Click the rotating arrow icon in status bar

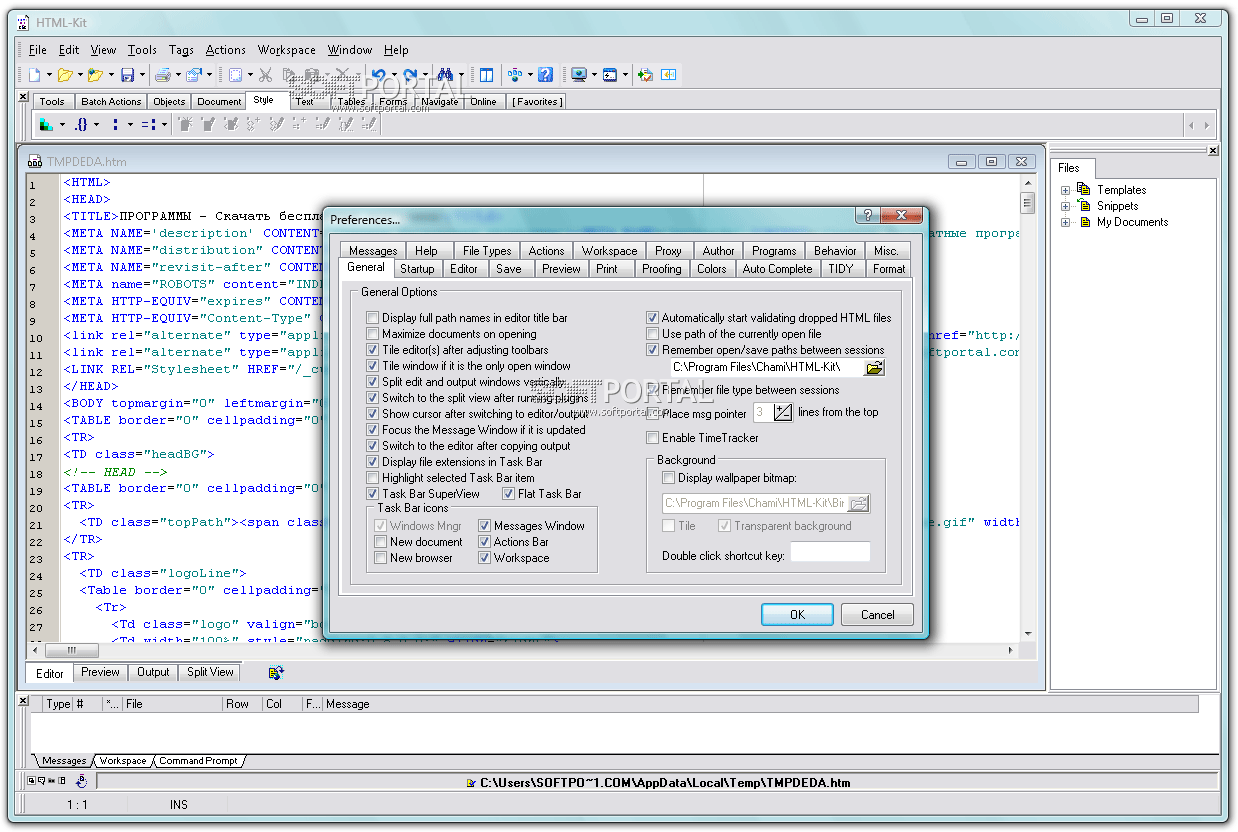coord(82,782)
